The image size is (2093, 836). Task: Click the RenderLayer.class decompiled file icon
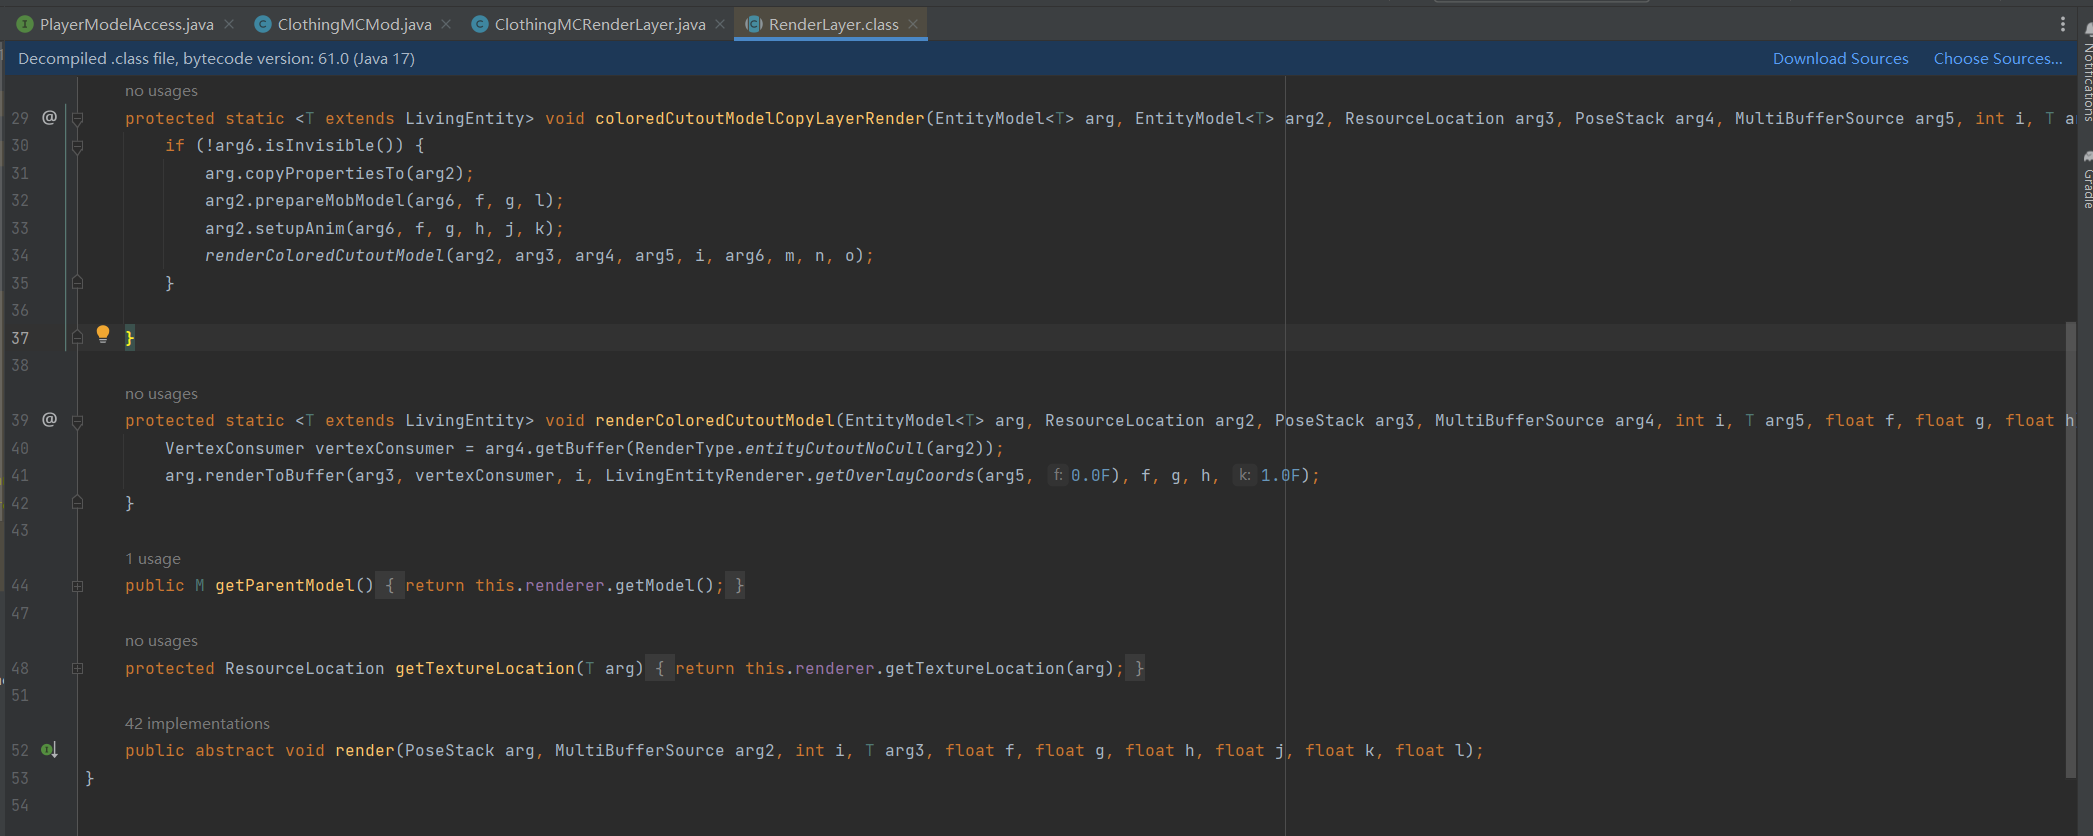pos(754,24)
